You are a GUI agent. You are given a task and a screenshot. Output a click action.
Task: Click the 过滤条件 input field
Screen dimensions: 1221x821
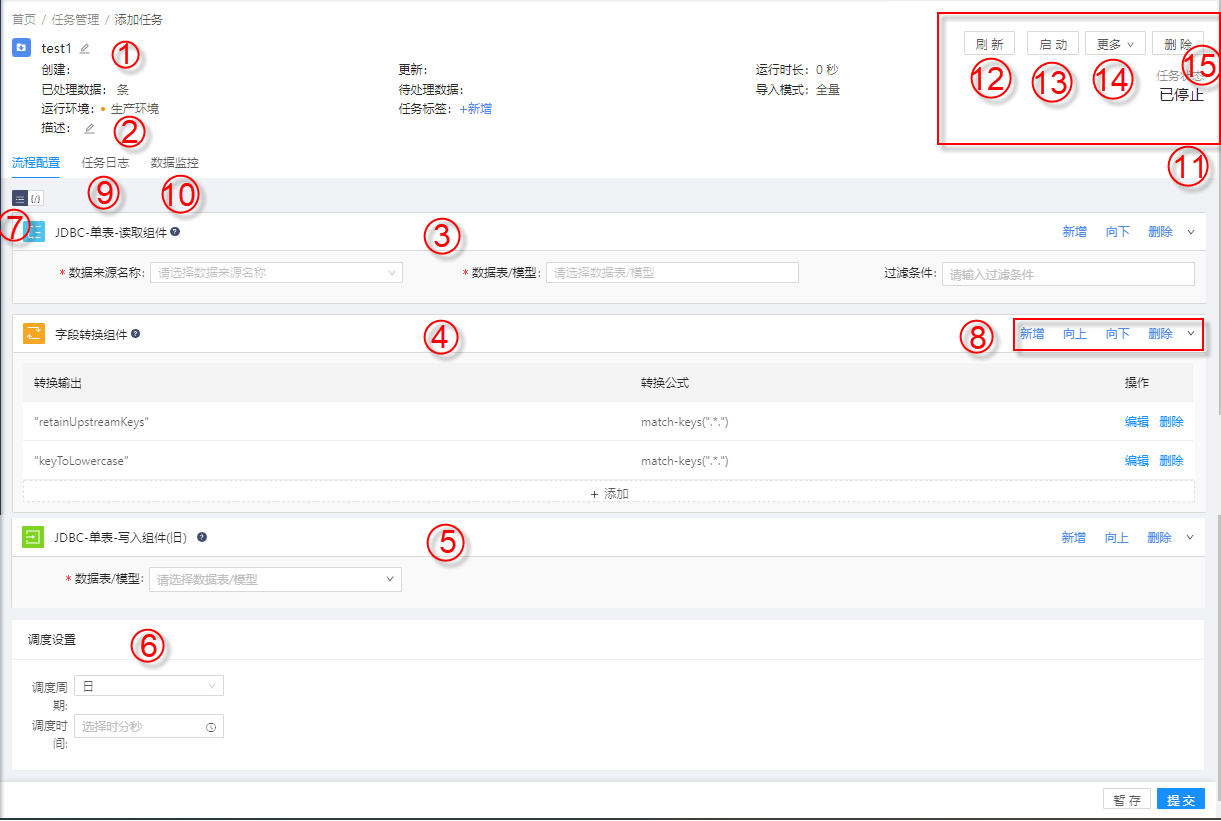tap(1067, 274)
